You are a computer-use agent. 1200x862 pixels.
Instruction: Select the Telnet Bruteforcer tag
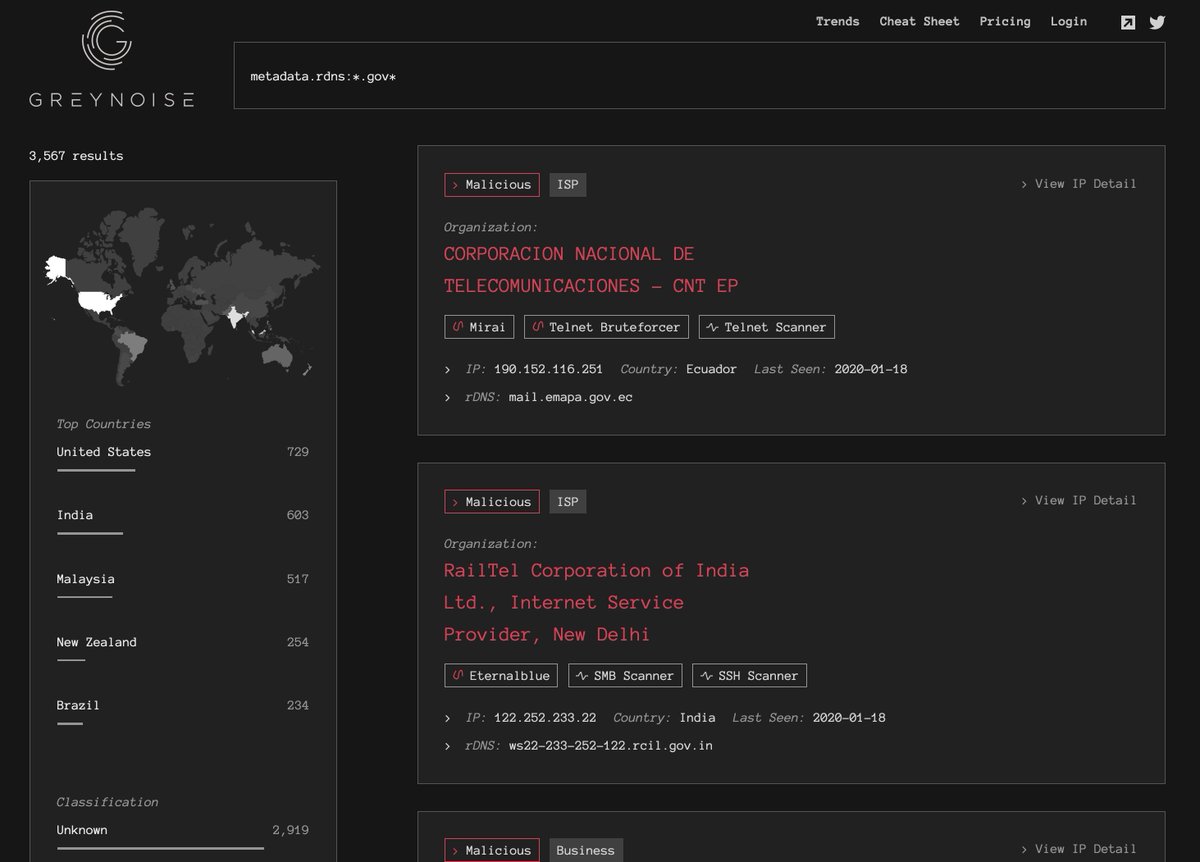coord(606,327)
